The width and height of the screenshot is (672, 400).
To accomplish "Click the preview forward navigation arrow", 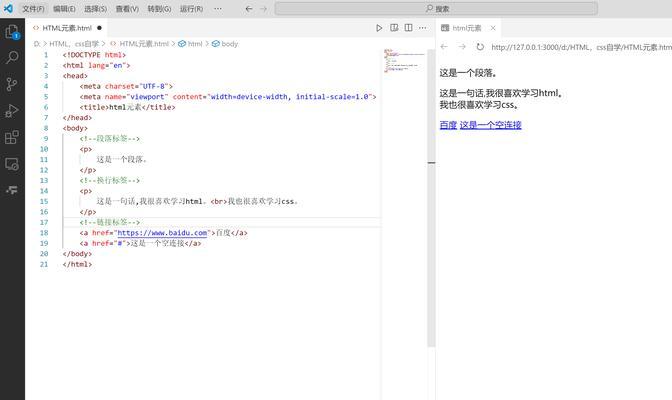I will pyautogui.click(x=462, y=47).
